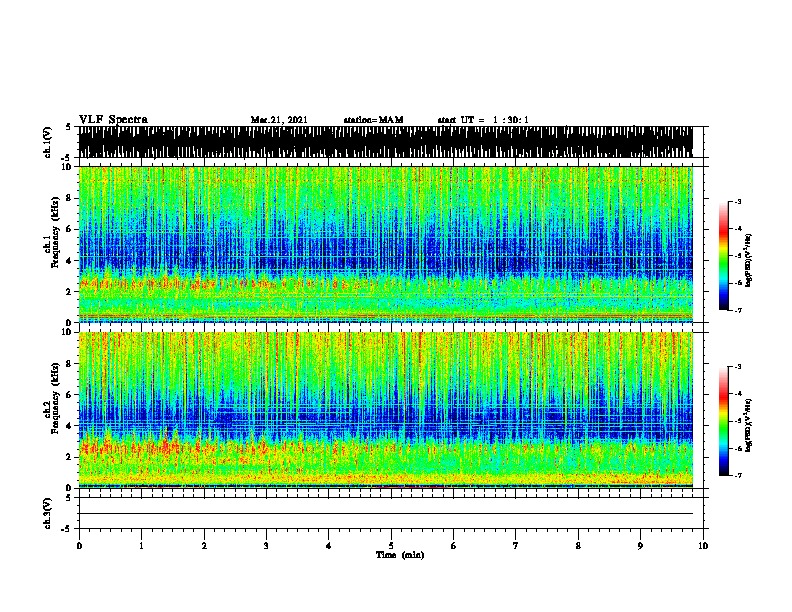This screenshot has width=792, height=612.
Task: Click the ch.2 color bar log(PSD) label
Action: pos(748,426)
